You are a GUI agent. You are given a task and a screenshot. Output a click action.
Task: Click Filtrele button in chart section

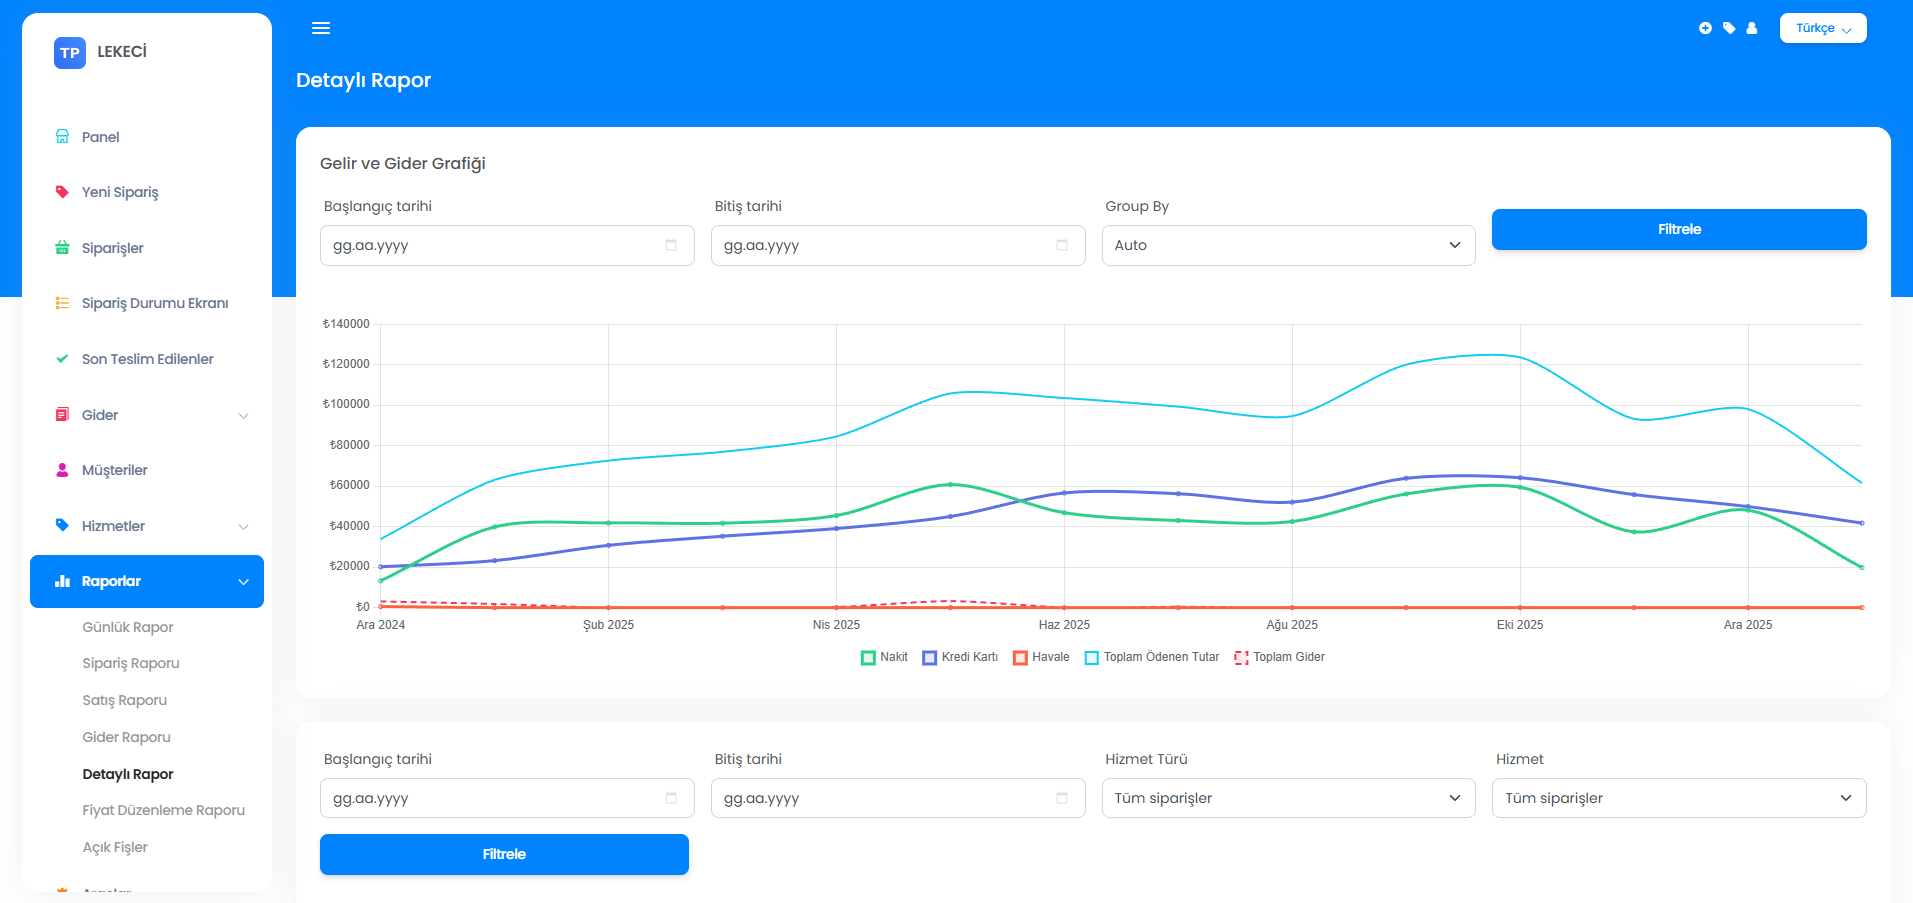[x=1679, y=229]
